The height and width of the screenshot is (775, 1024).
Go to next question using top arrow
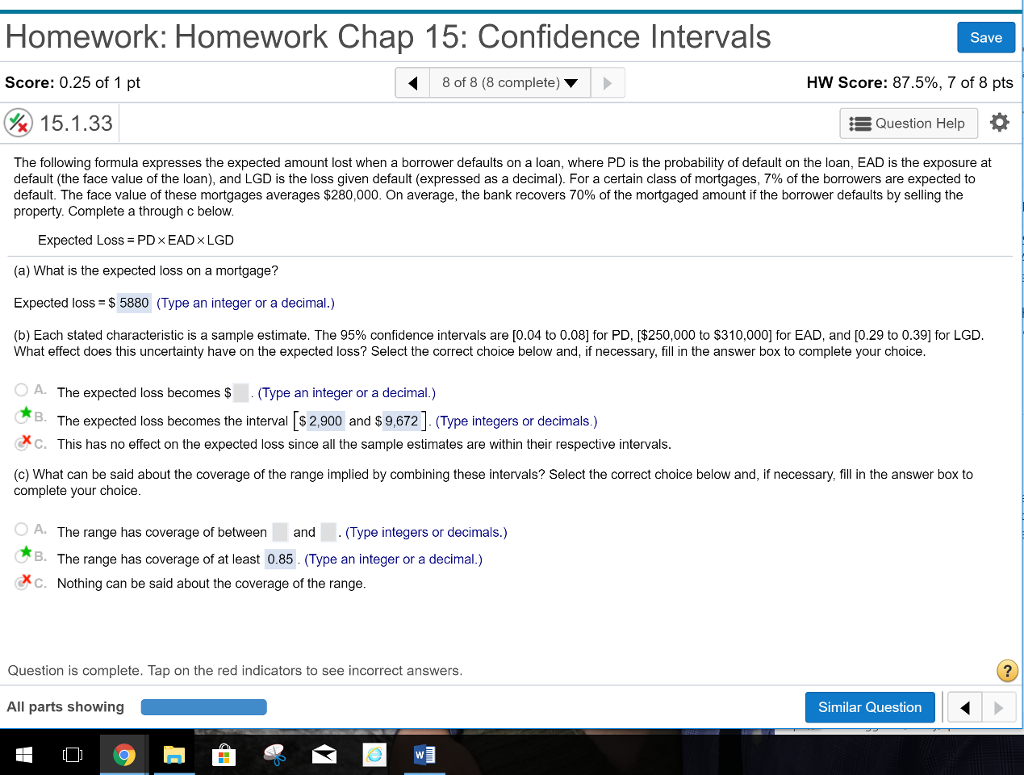(607, 83)
